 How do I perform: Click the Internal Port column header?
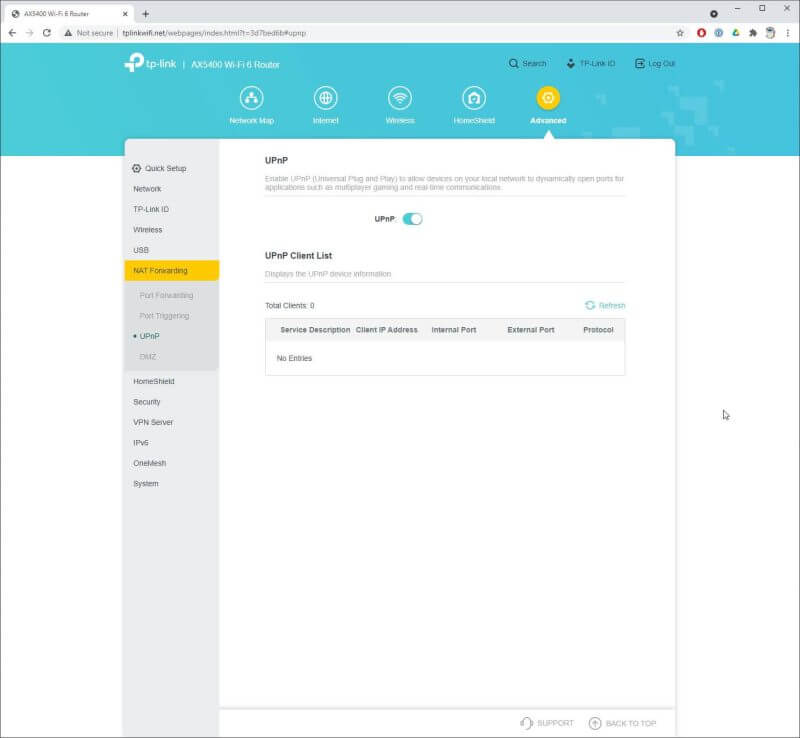coord(454,330)
